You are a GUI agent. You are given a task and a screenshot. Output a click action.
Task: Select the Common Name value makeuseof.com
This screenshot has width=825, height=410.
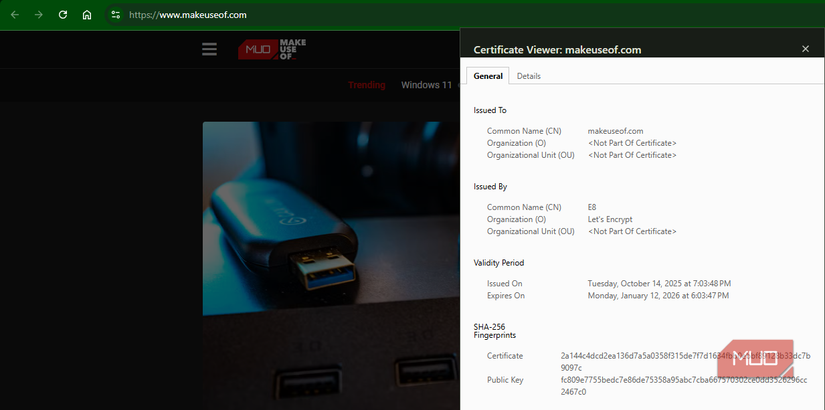[615, 131]
